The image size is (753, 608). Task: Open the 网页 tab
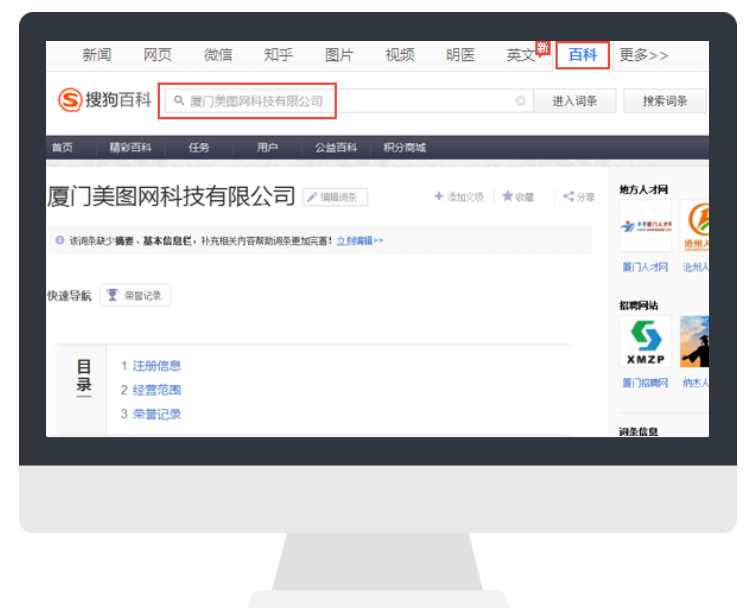[x=157, y=55]
